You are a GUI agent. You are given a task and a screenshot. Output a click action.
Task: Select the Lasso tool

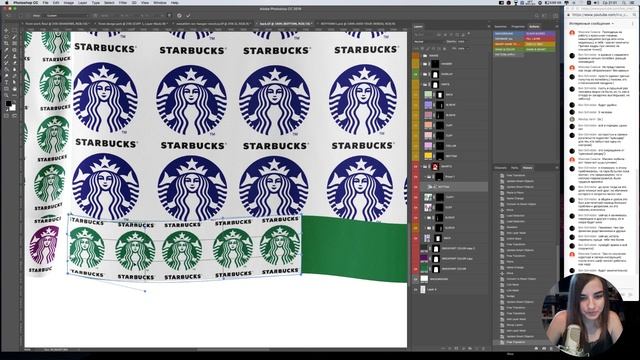point(6,37)
